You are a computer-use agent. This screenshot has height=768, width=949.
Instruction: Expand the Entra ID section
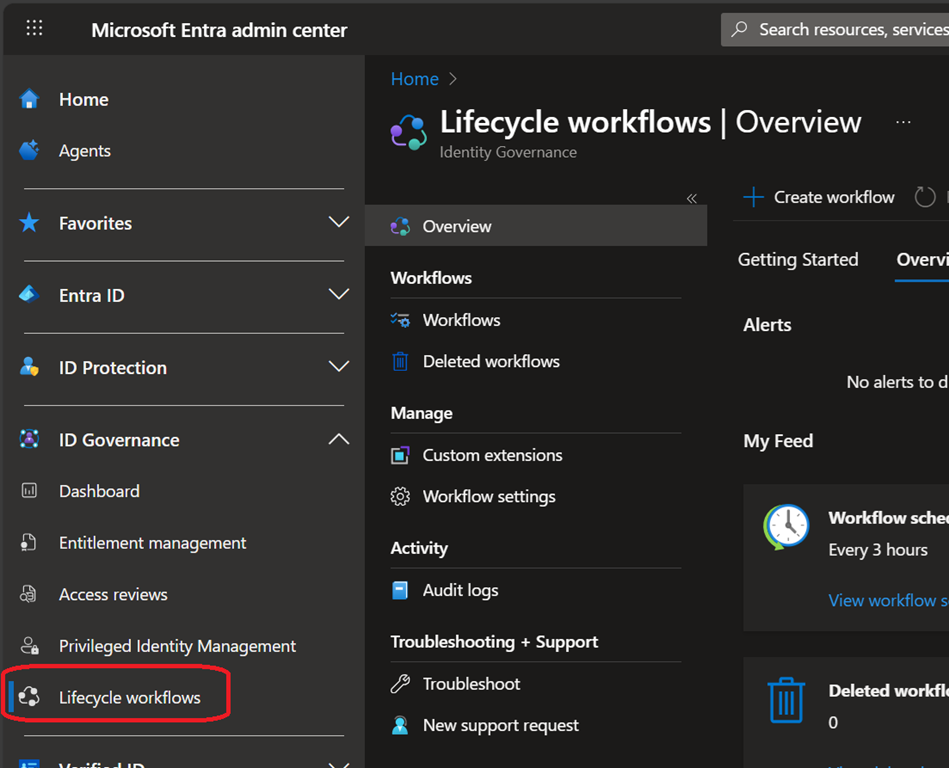point(338,295)
